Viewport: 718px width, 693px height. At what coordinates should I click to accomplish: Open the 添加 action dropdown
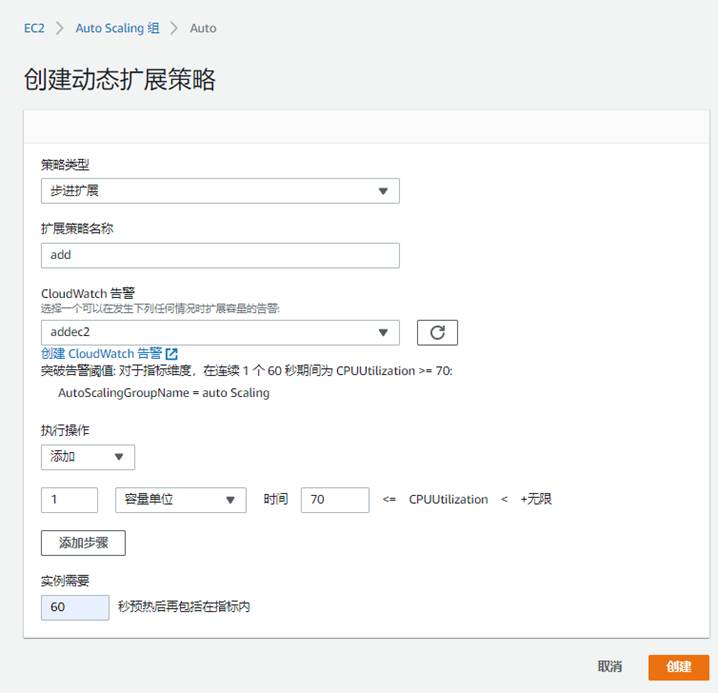click(88, 457)
